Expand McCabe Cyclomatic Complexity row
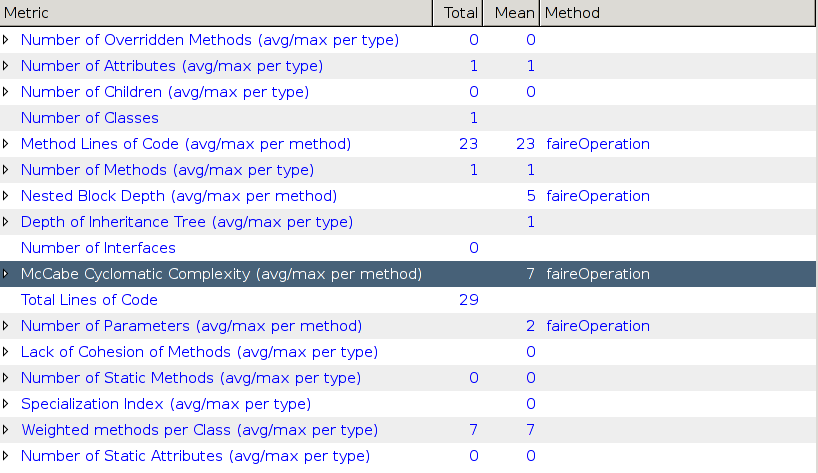Viewport: 818px width, 473px height. (6, 274)
